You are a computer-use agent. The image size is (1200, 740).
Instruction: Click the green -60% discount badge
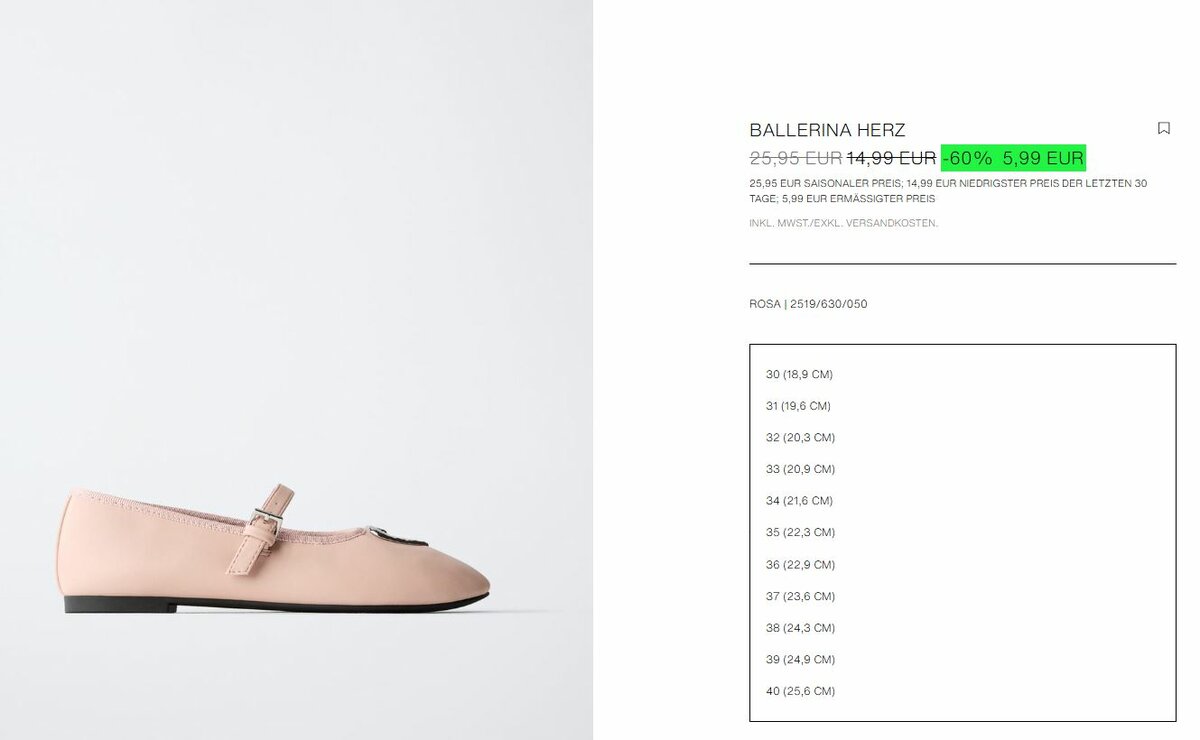(967, 158)
